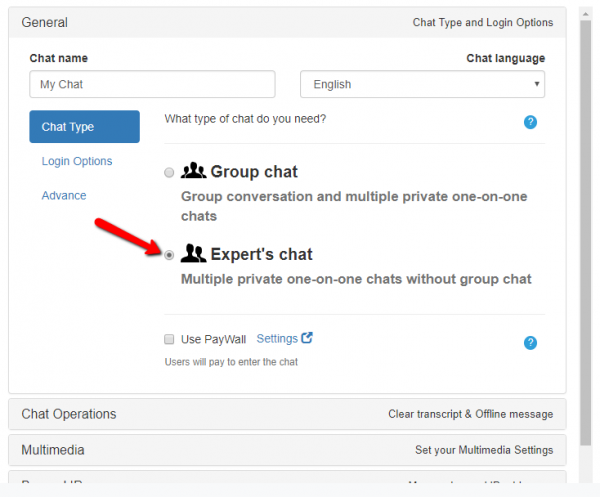Image resolution: width=600 pixels, height=497 pixels.
Task: Click the Expert's chat people icon
Action: click(193, 254)
